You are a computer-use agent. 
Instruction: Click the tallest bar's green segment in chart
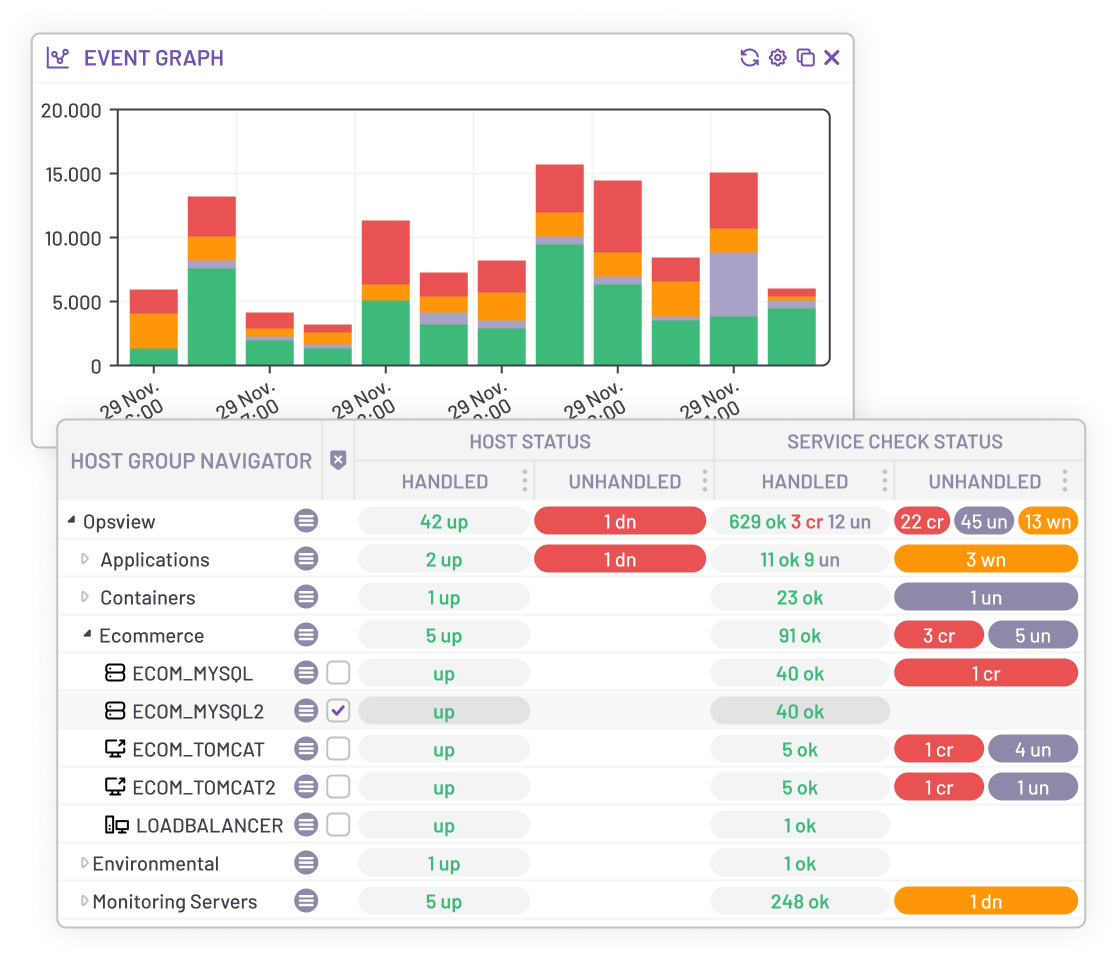(x=559, y=304)
